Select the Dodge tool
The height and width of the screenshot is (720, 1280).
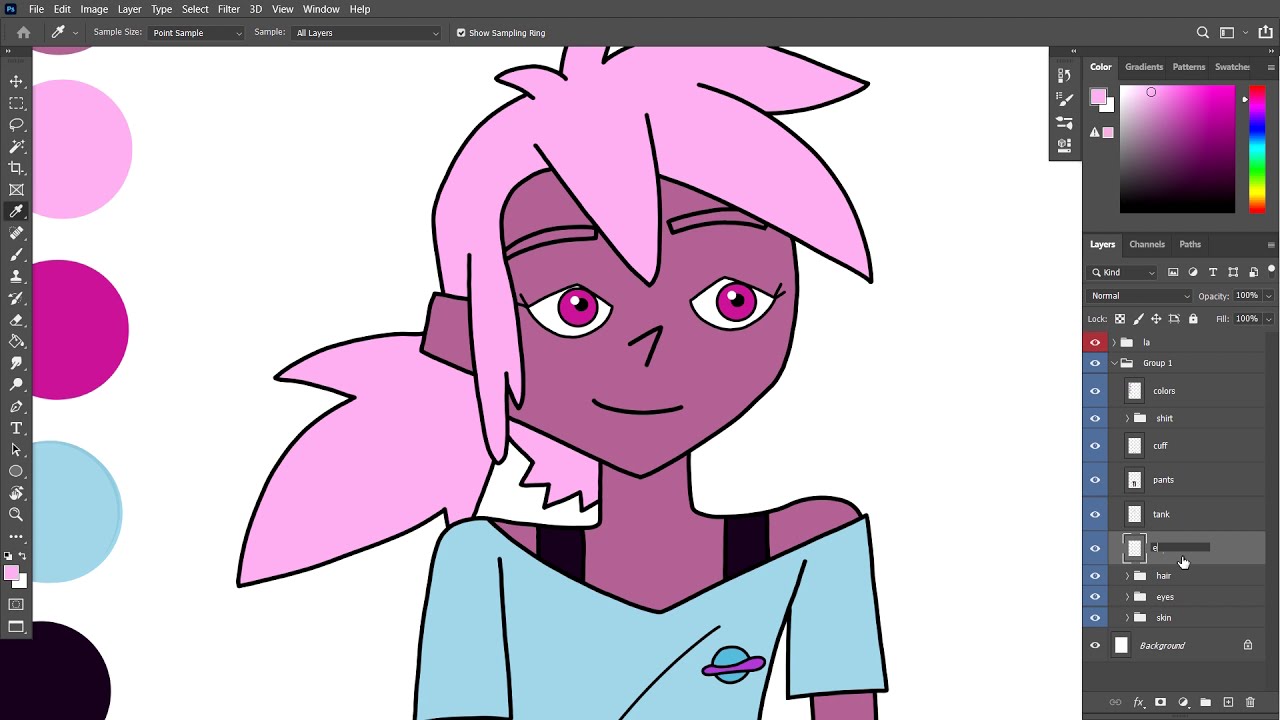pos(16,385)
